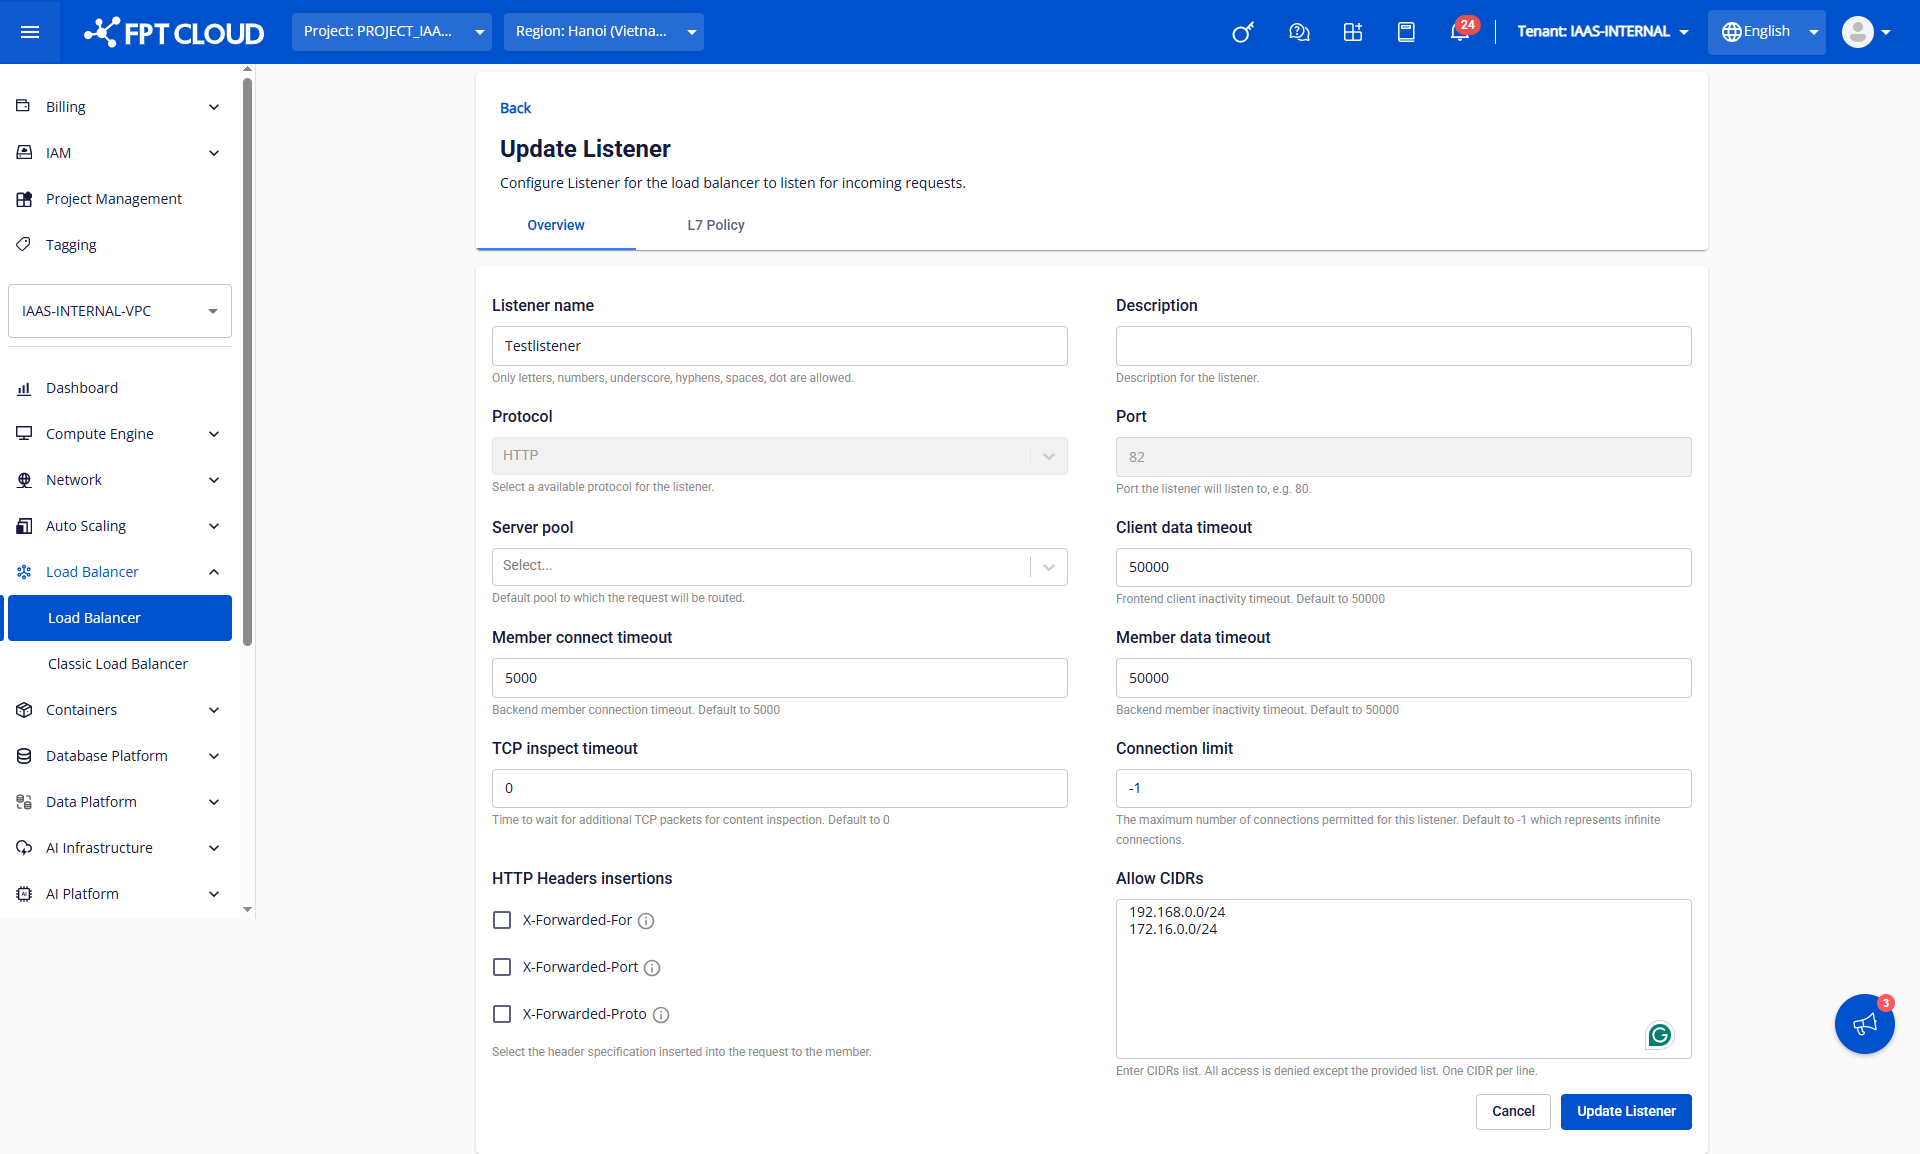
Task: Click the Project Management icon
Action: pos(24,198)
